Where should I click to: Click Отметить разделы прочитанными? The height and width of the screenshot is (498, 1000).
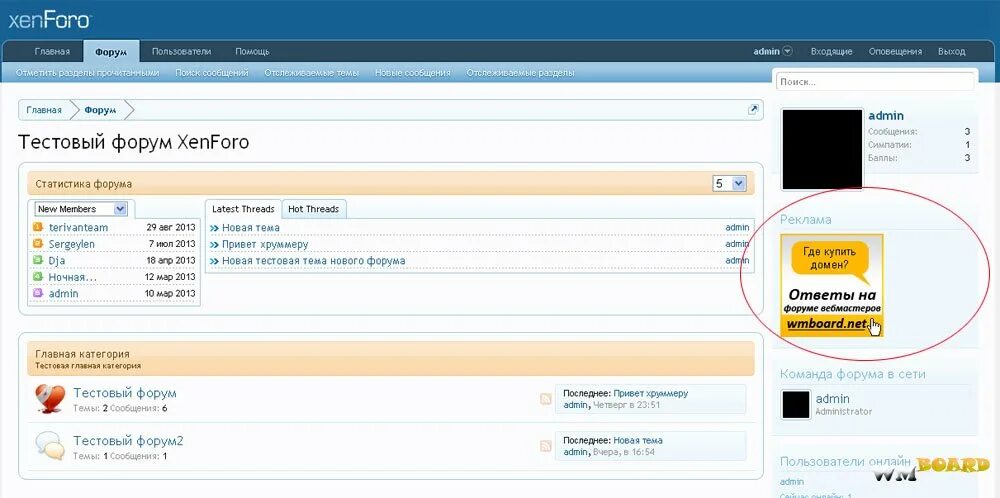point(87,73)
